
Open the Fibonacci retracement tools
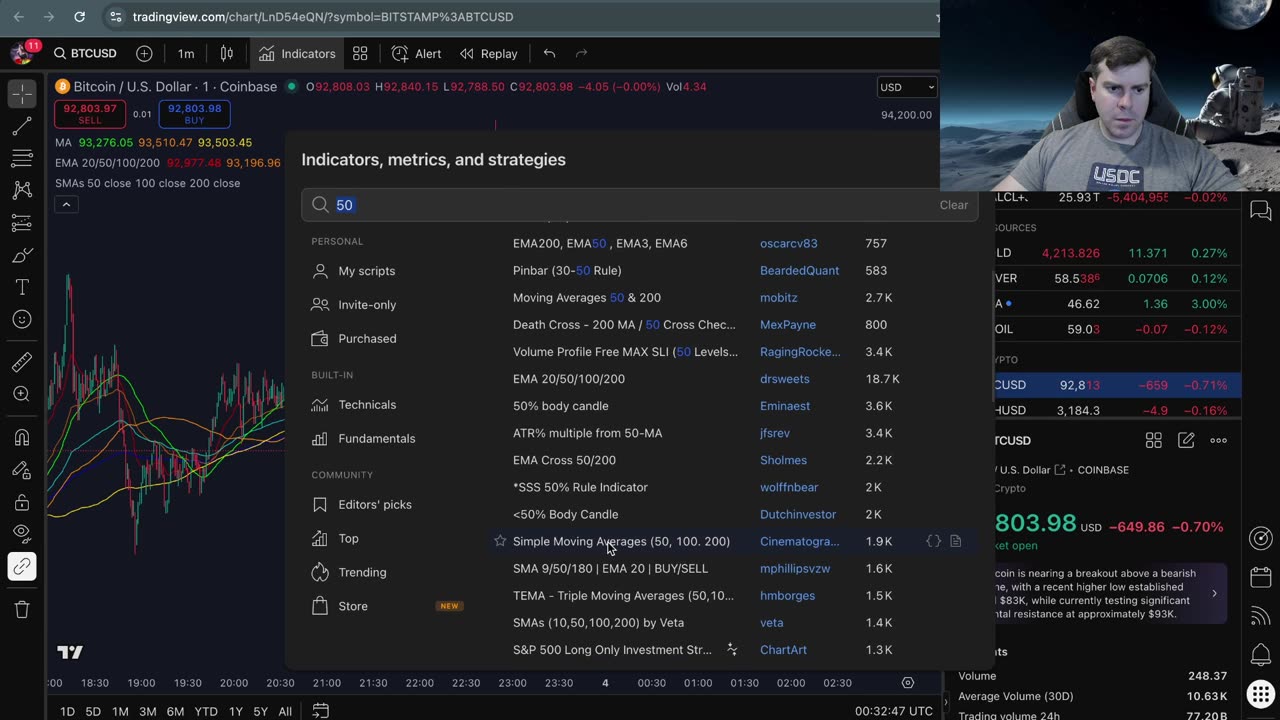pos(22,158)
